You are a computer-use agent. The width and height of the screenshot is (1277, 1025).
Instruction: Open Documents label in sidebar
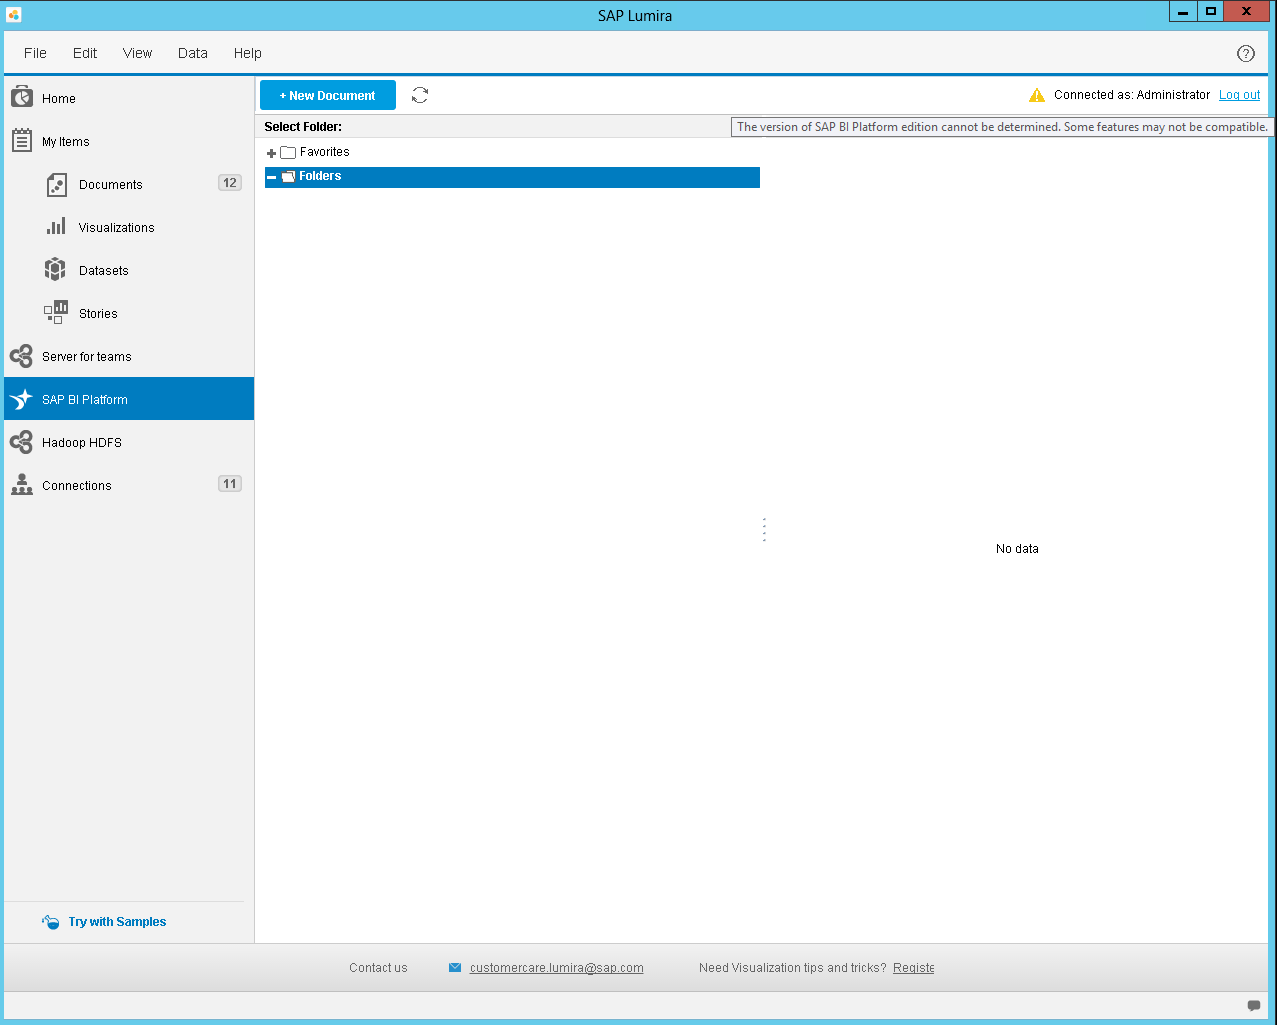[111, 185]
